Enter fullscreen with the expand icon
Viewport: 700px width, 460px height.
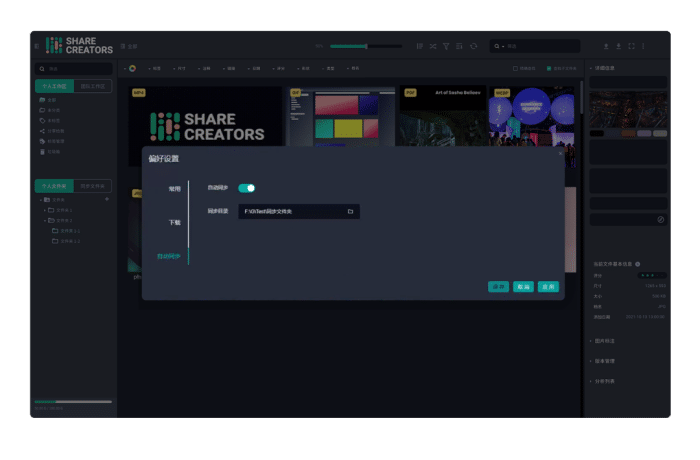click(x=631, y=46)
